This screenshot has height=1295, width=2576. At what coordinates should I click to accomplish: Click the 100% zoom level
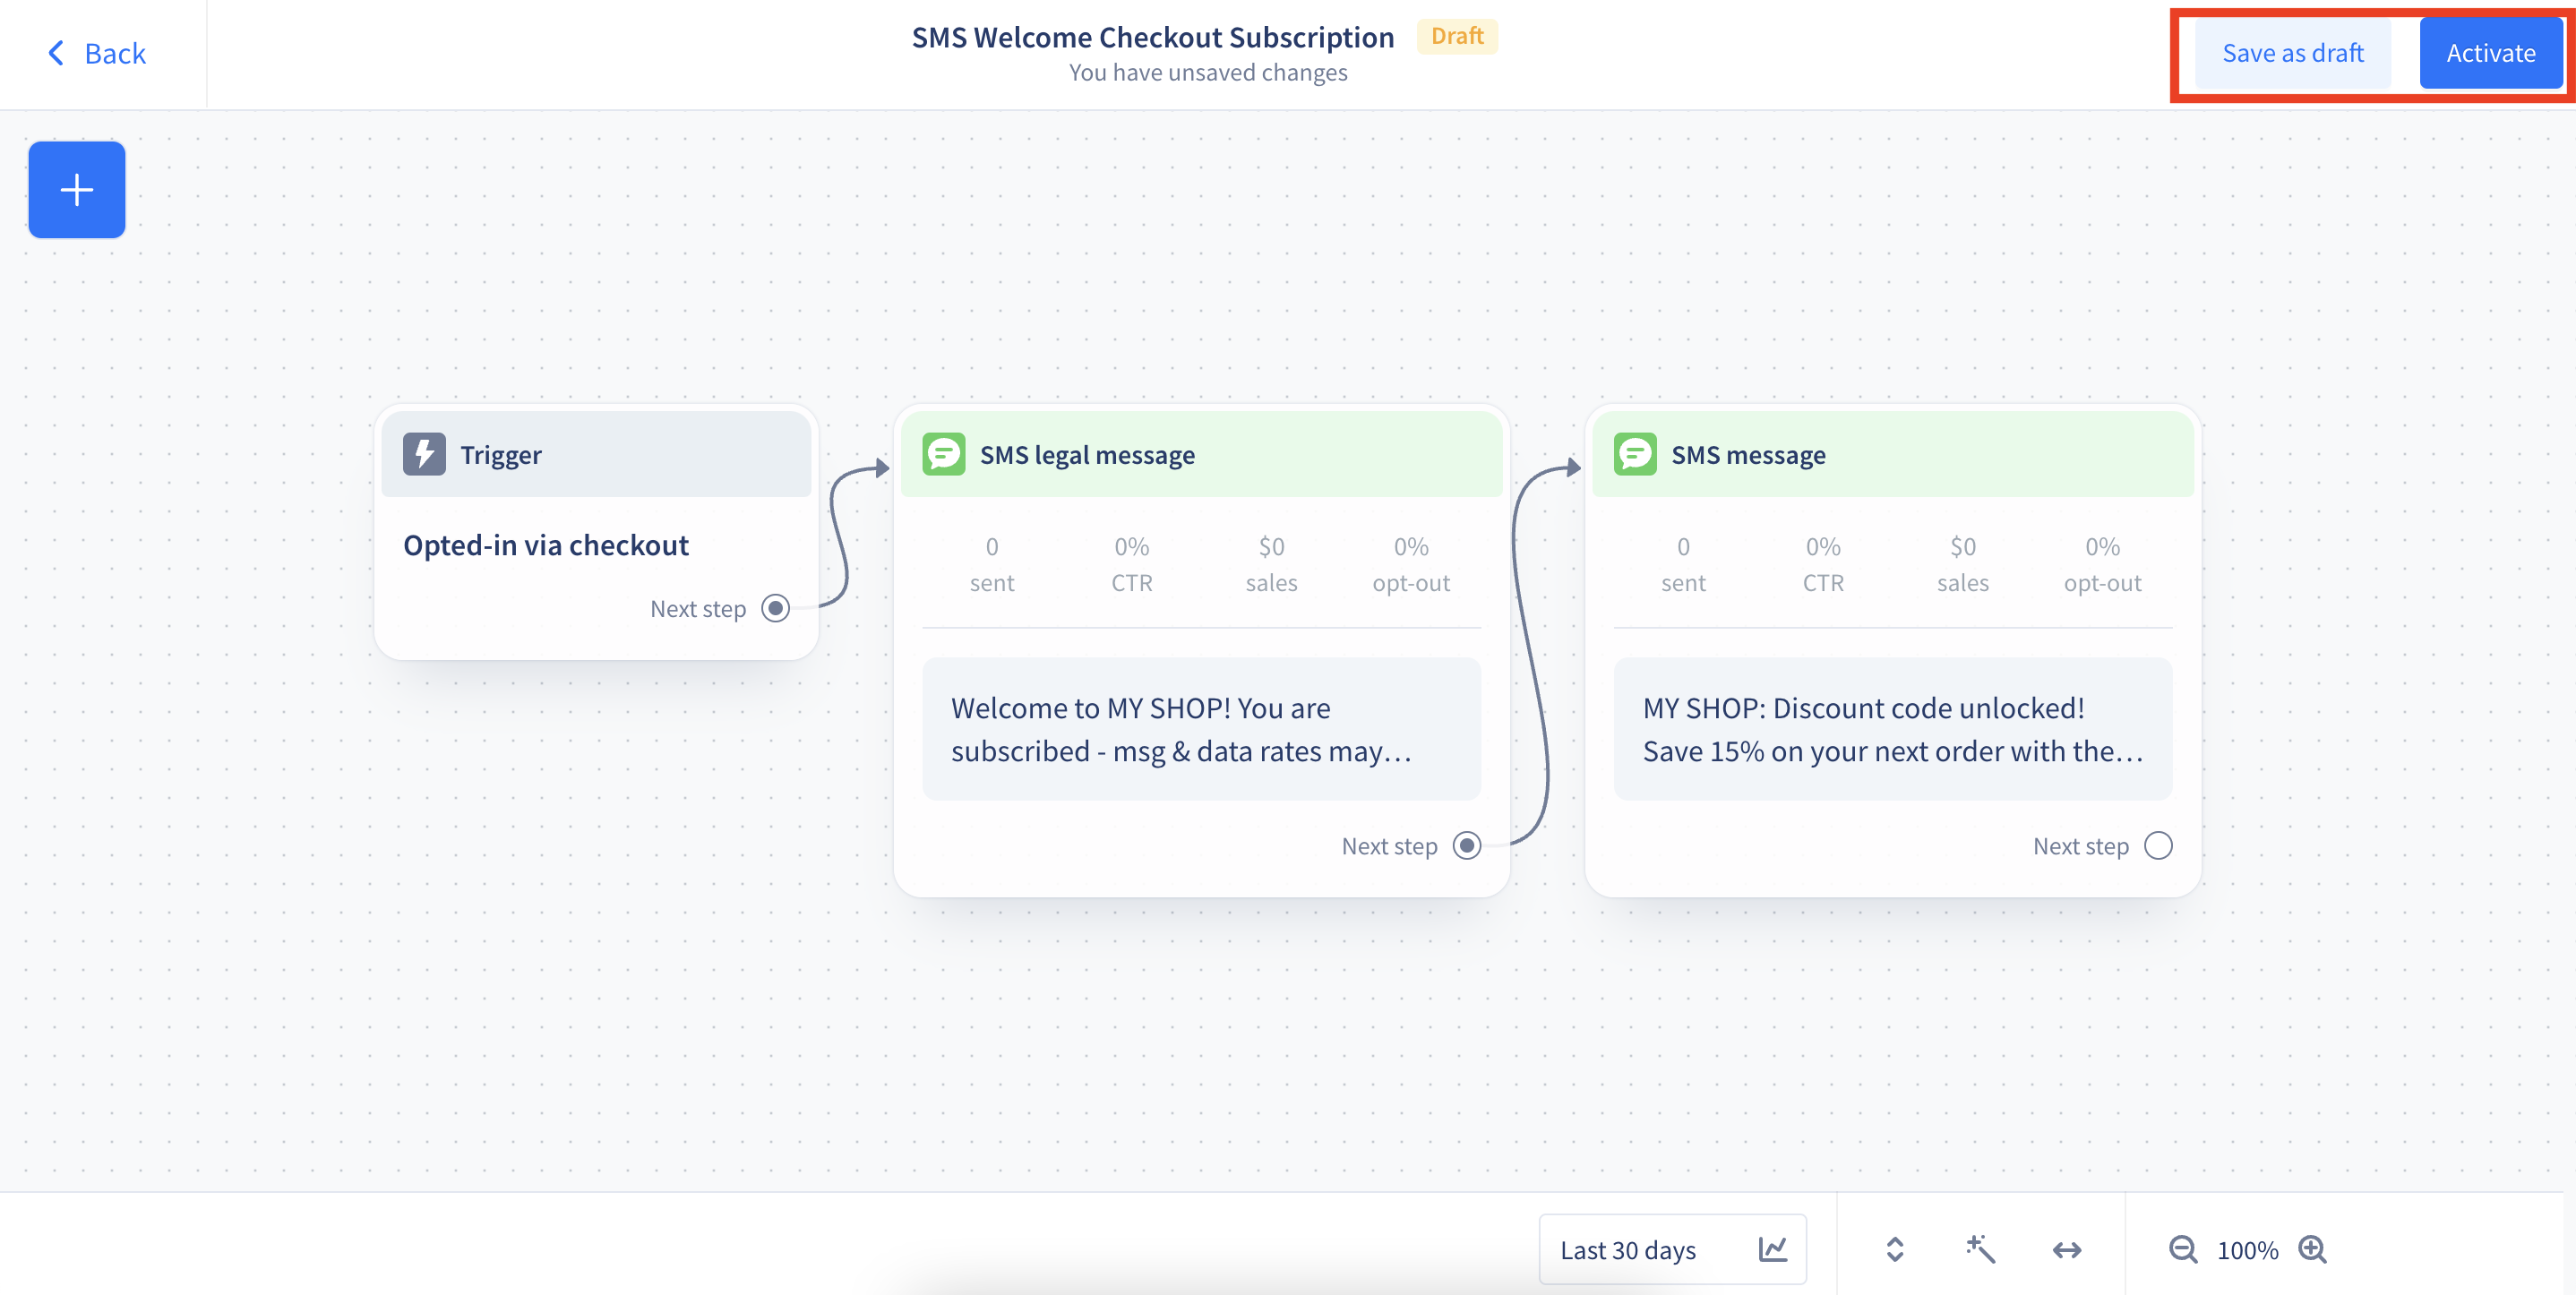click(x=2247, y=1250)
